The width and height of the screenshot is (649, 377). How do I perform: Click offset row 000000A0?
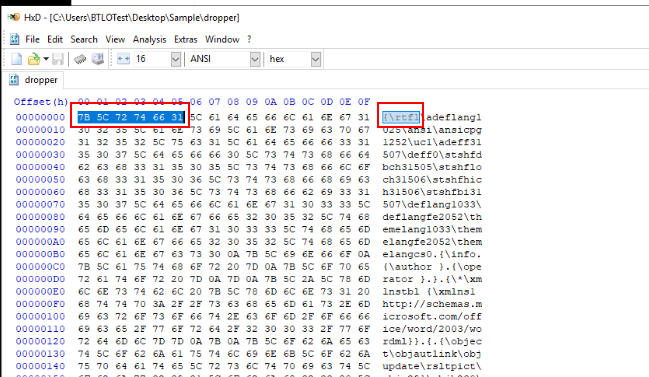(x=41, y=241)
